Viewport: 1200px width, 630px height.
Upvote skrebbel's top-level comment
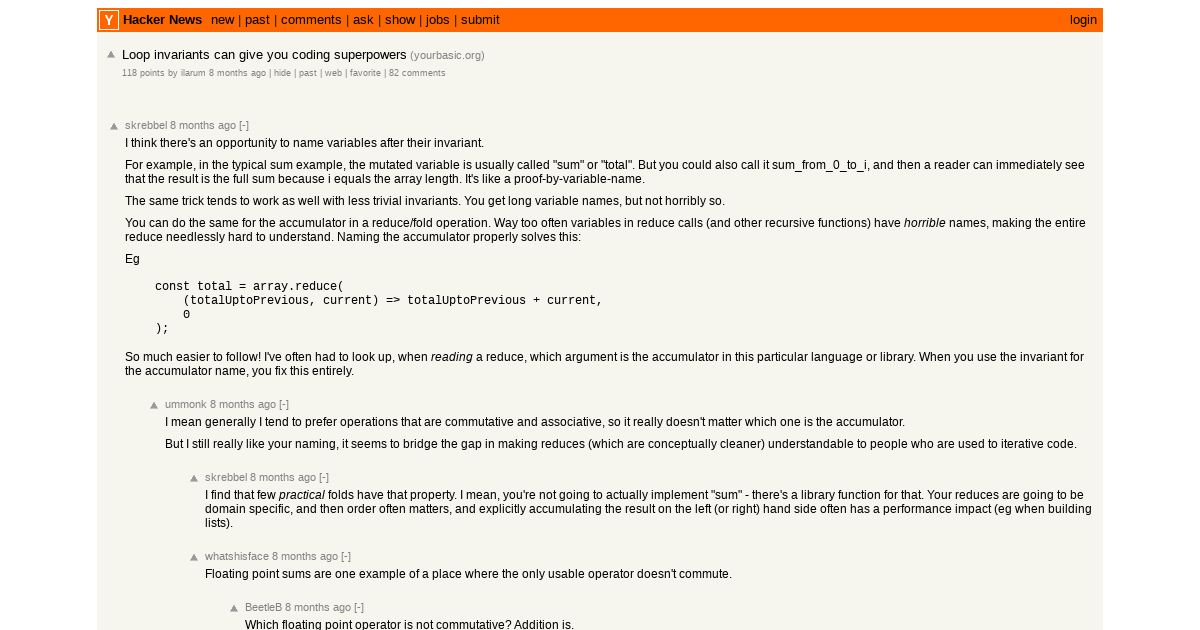(x=114, y=127)
